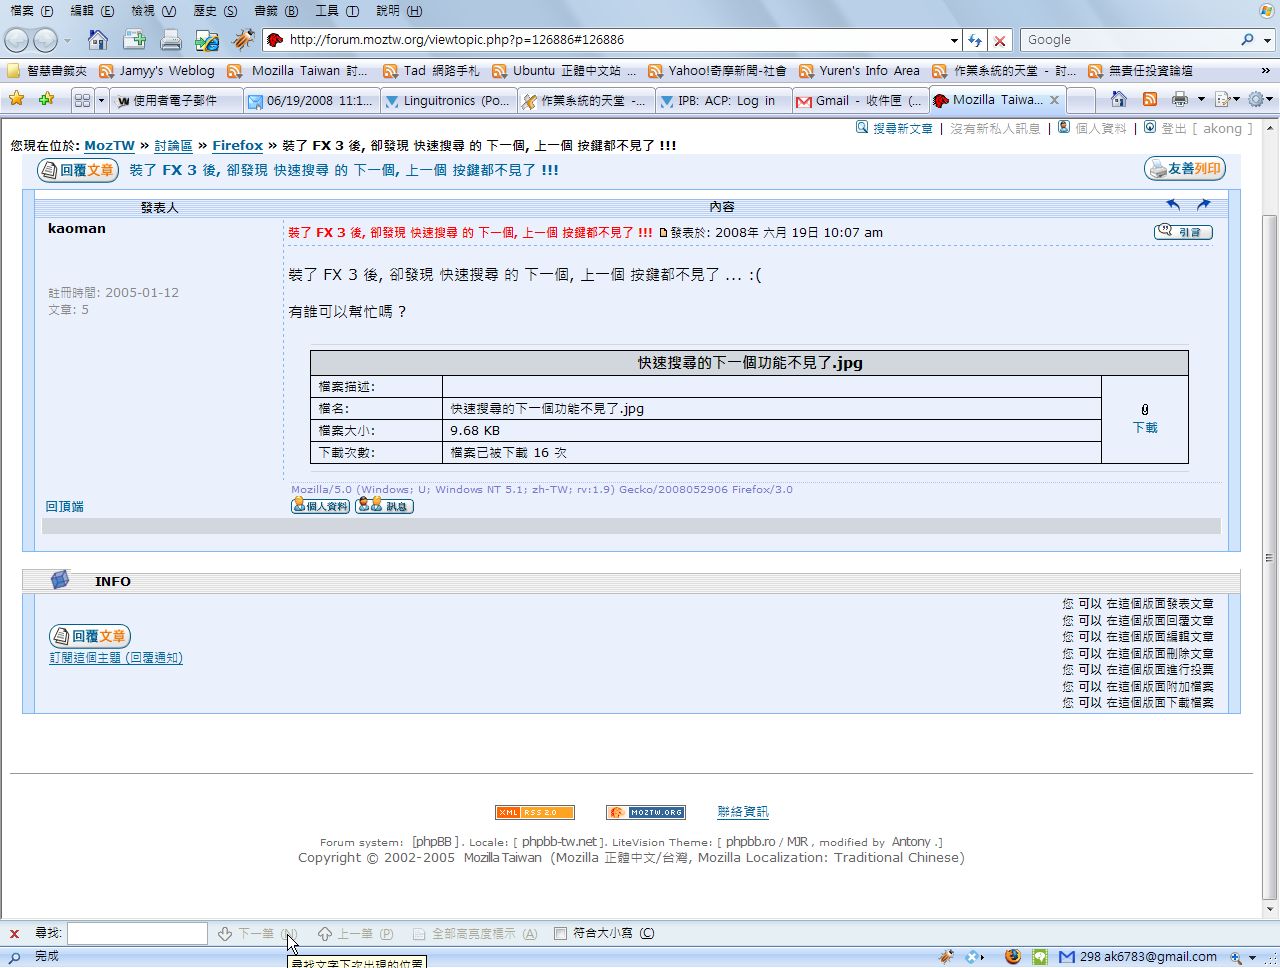
Task: Open the 工具 (Tools) menu
Action: coord(336,11)
